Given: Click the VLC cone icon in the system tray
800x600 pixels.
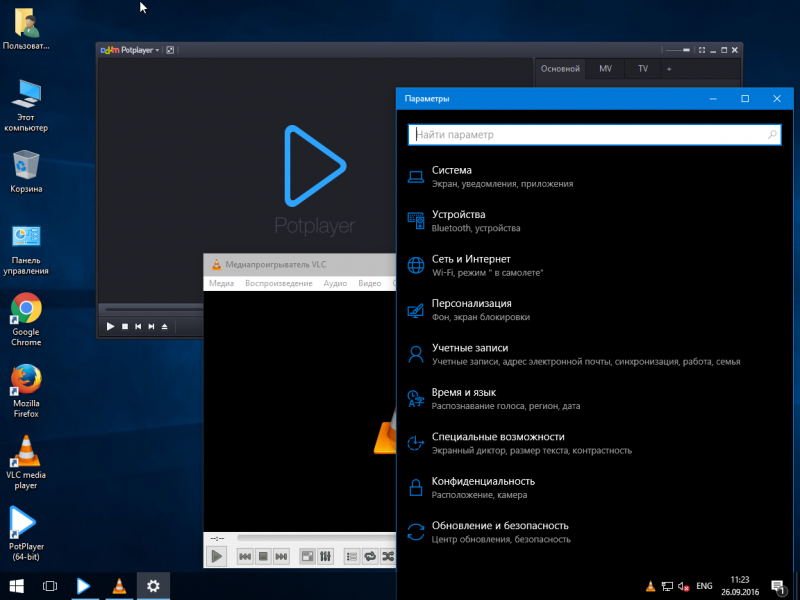Looking at the screenshot, I should click(x=651, y=586).
